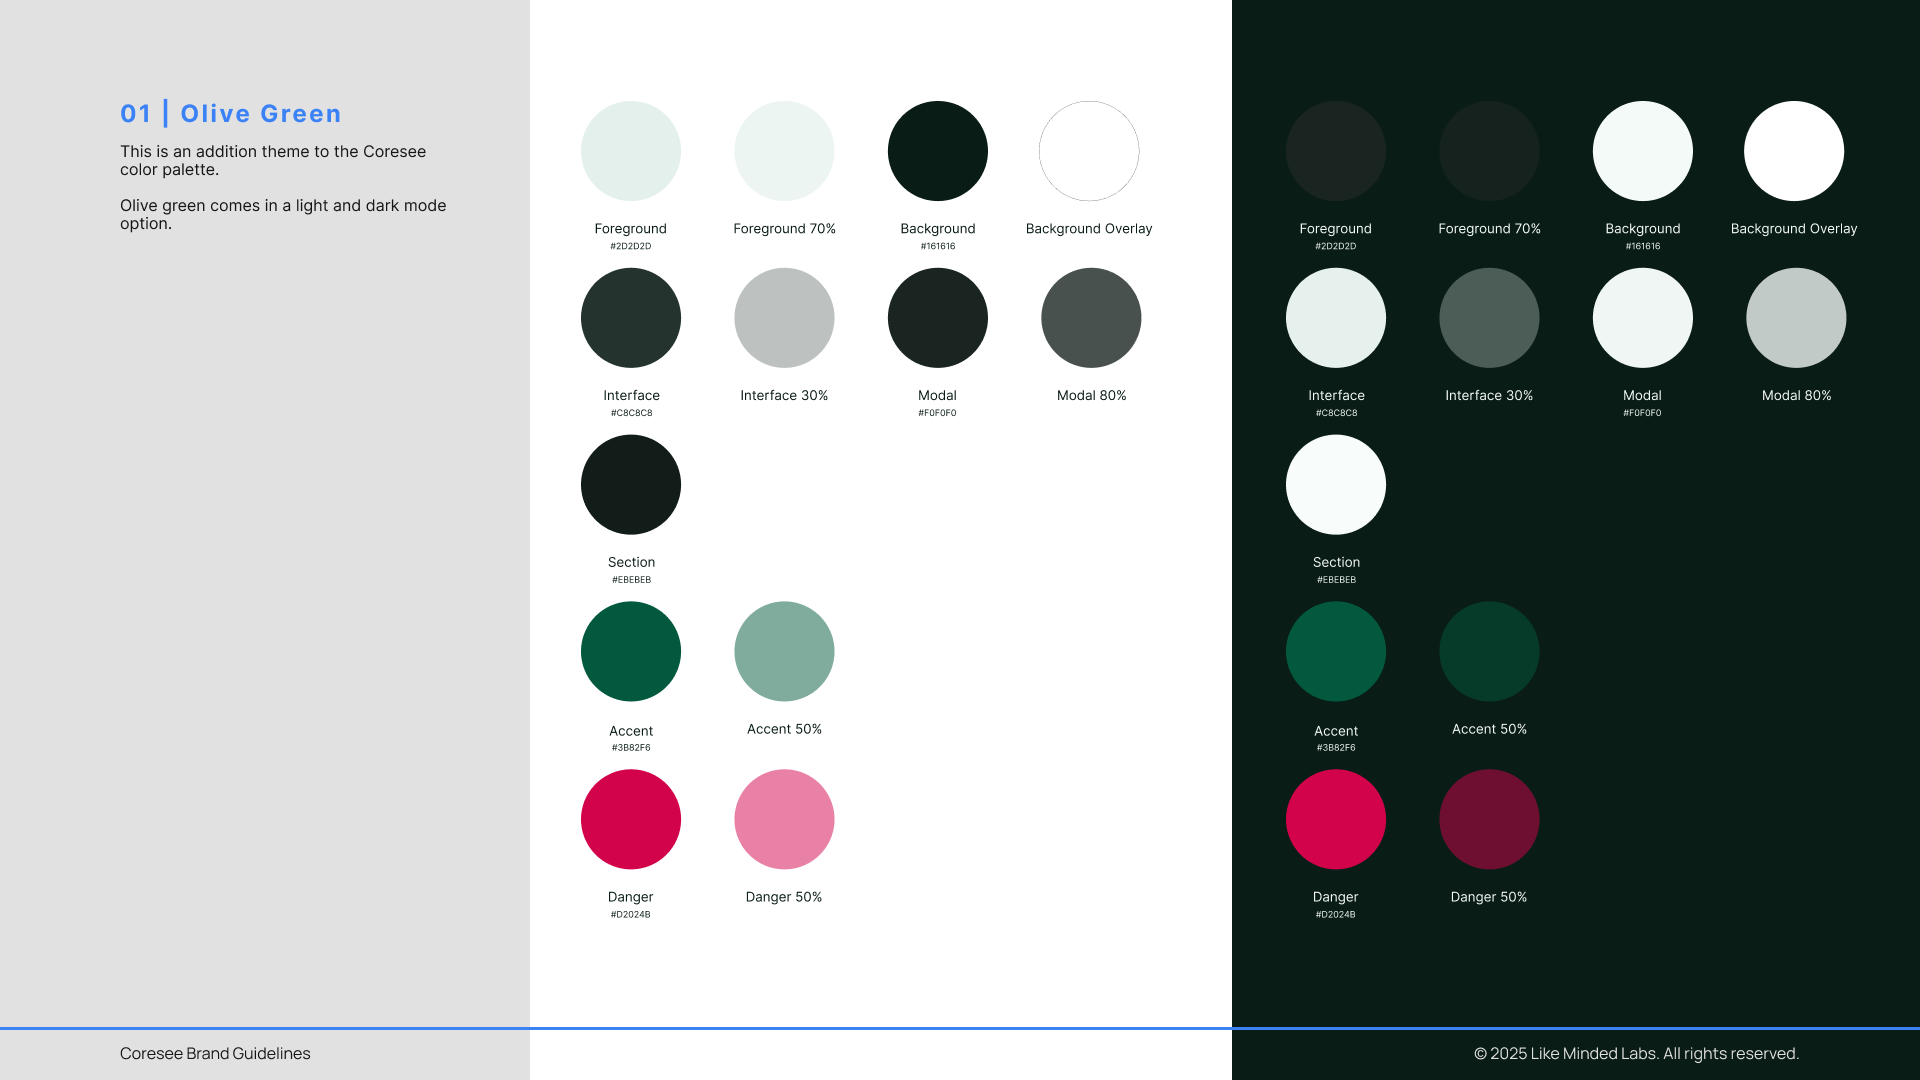
Task: Click the light mode Foreground swatch
Action: coord(631,151)
